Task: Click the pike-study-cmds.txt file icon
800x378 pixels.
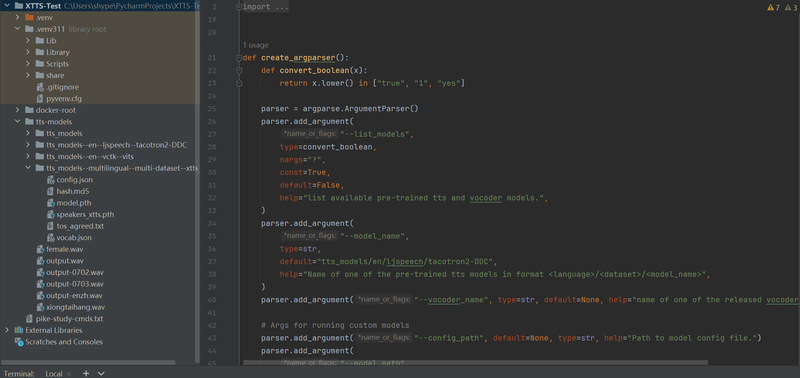Action: click(30, 319)
